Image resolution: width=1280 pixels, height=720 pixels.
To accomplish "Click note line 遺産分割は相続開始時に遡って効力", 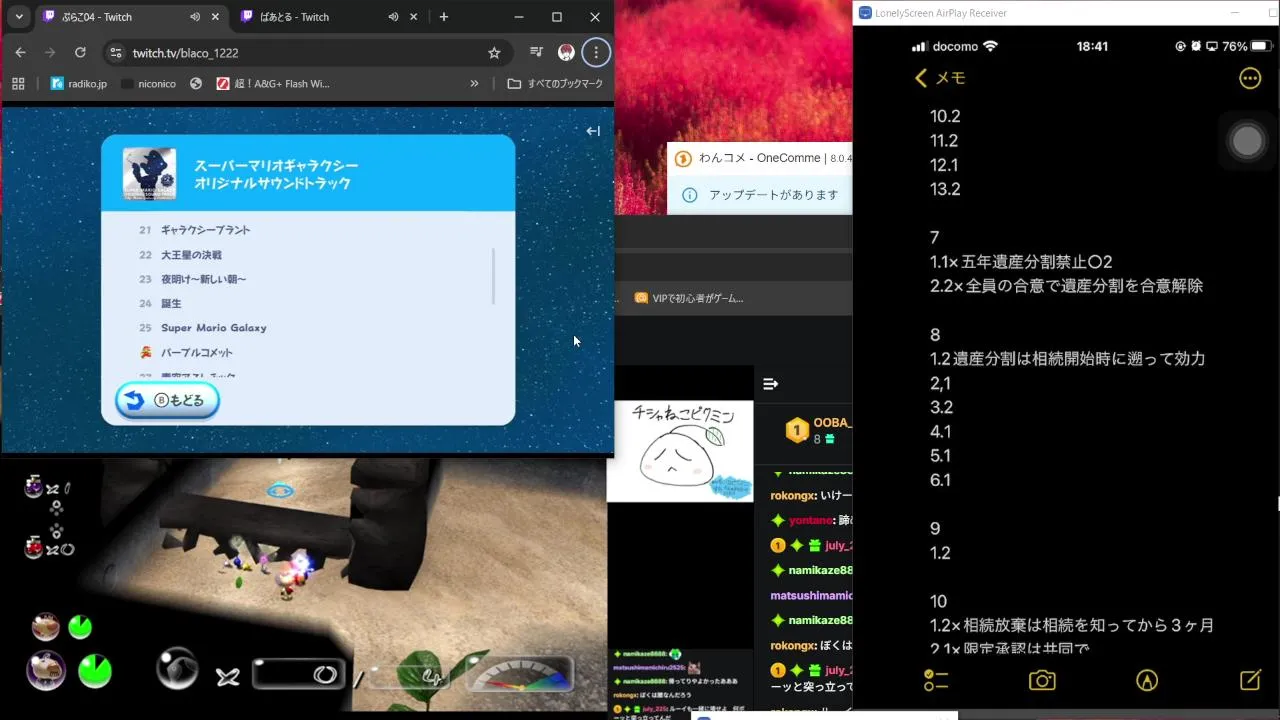I will point(1067,358).
